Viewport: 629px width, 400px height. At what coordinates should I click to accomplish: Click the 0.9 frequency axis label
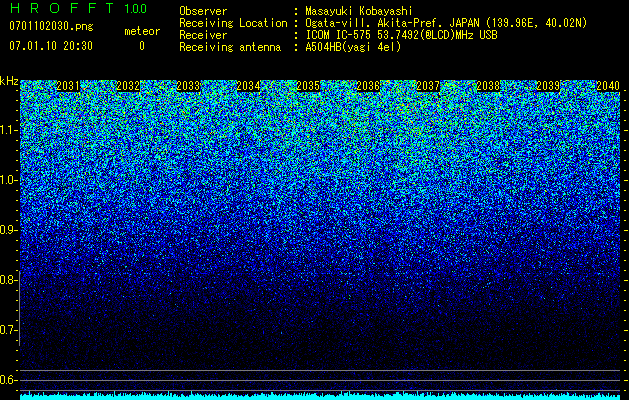pyautogui.click(x=8, y=230)
